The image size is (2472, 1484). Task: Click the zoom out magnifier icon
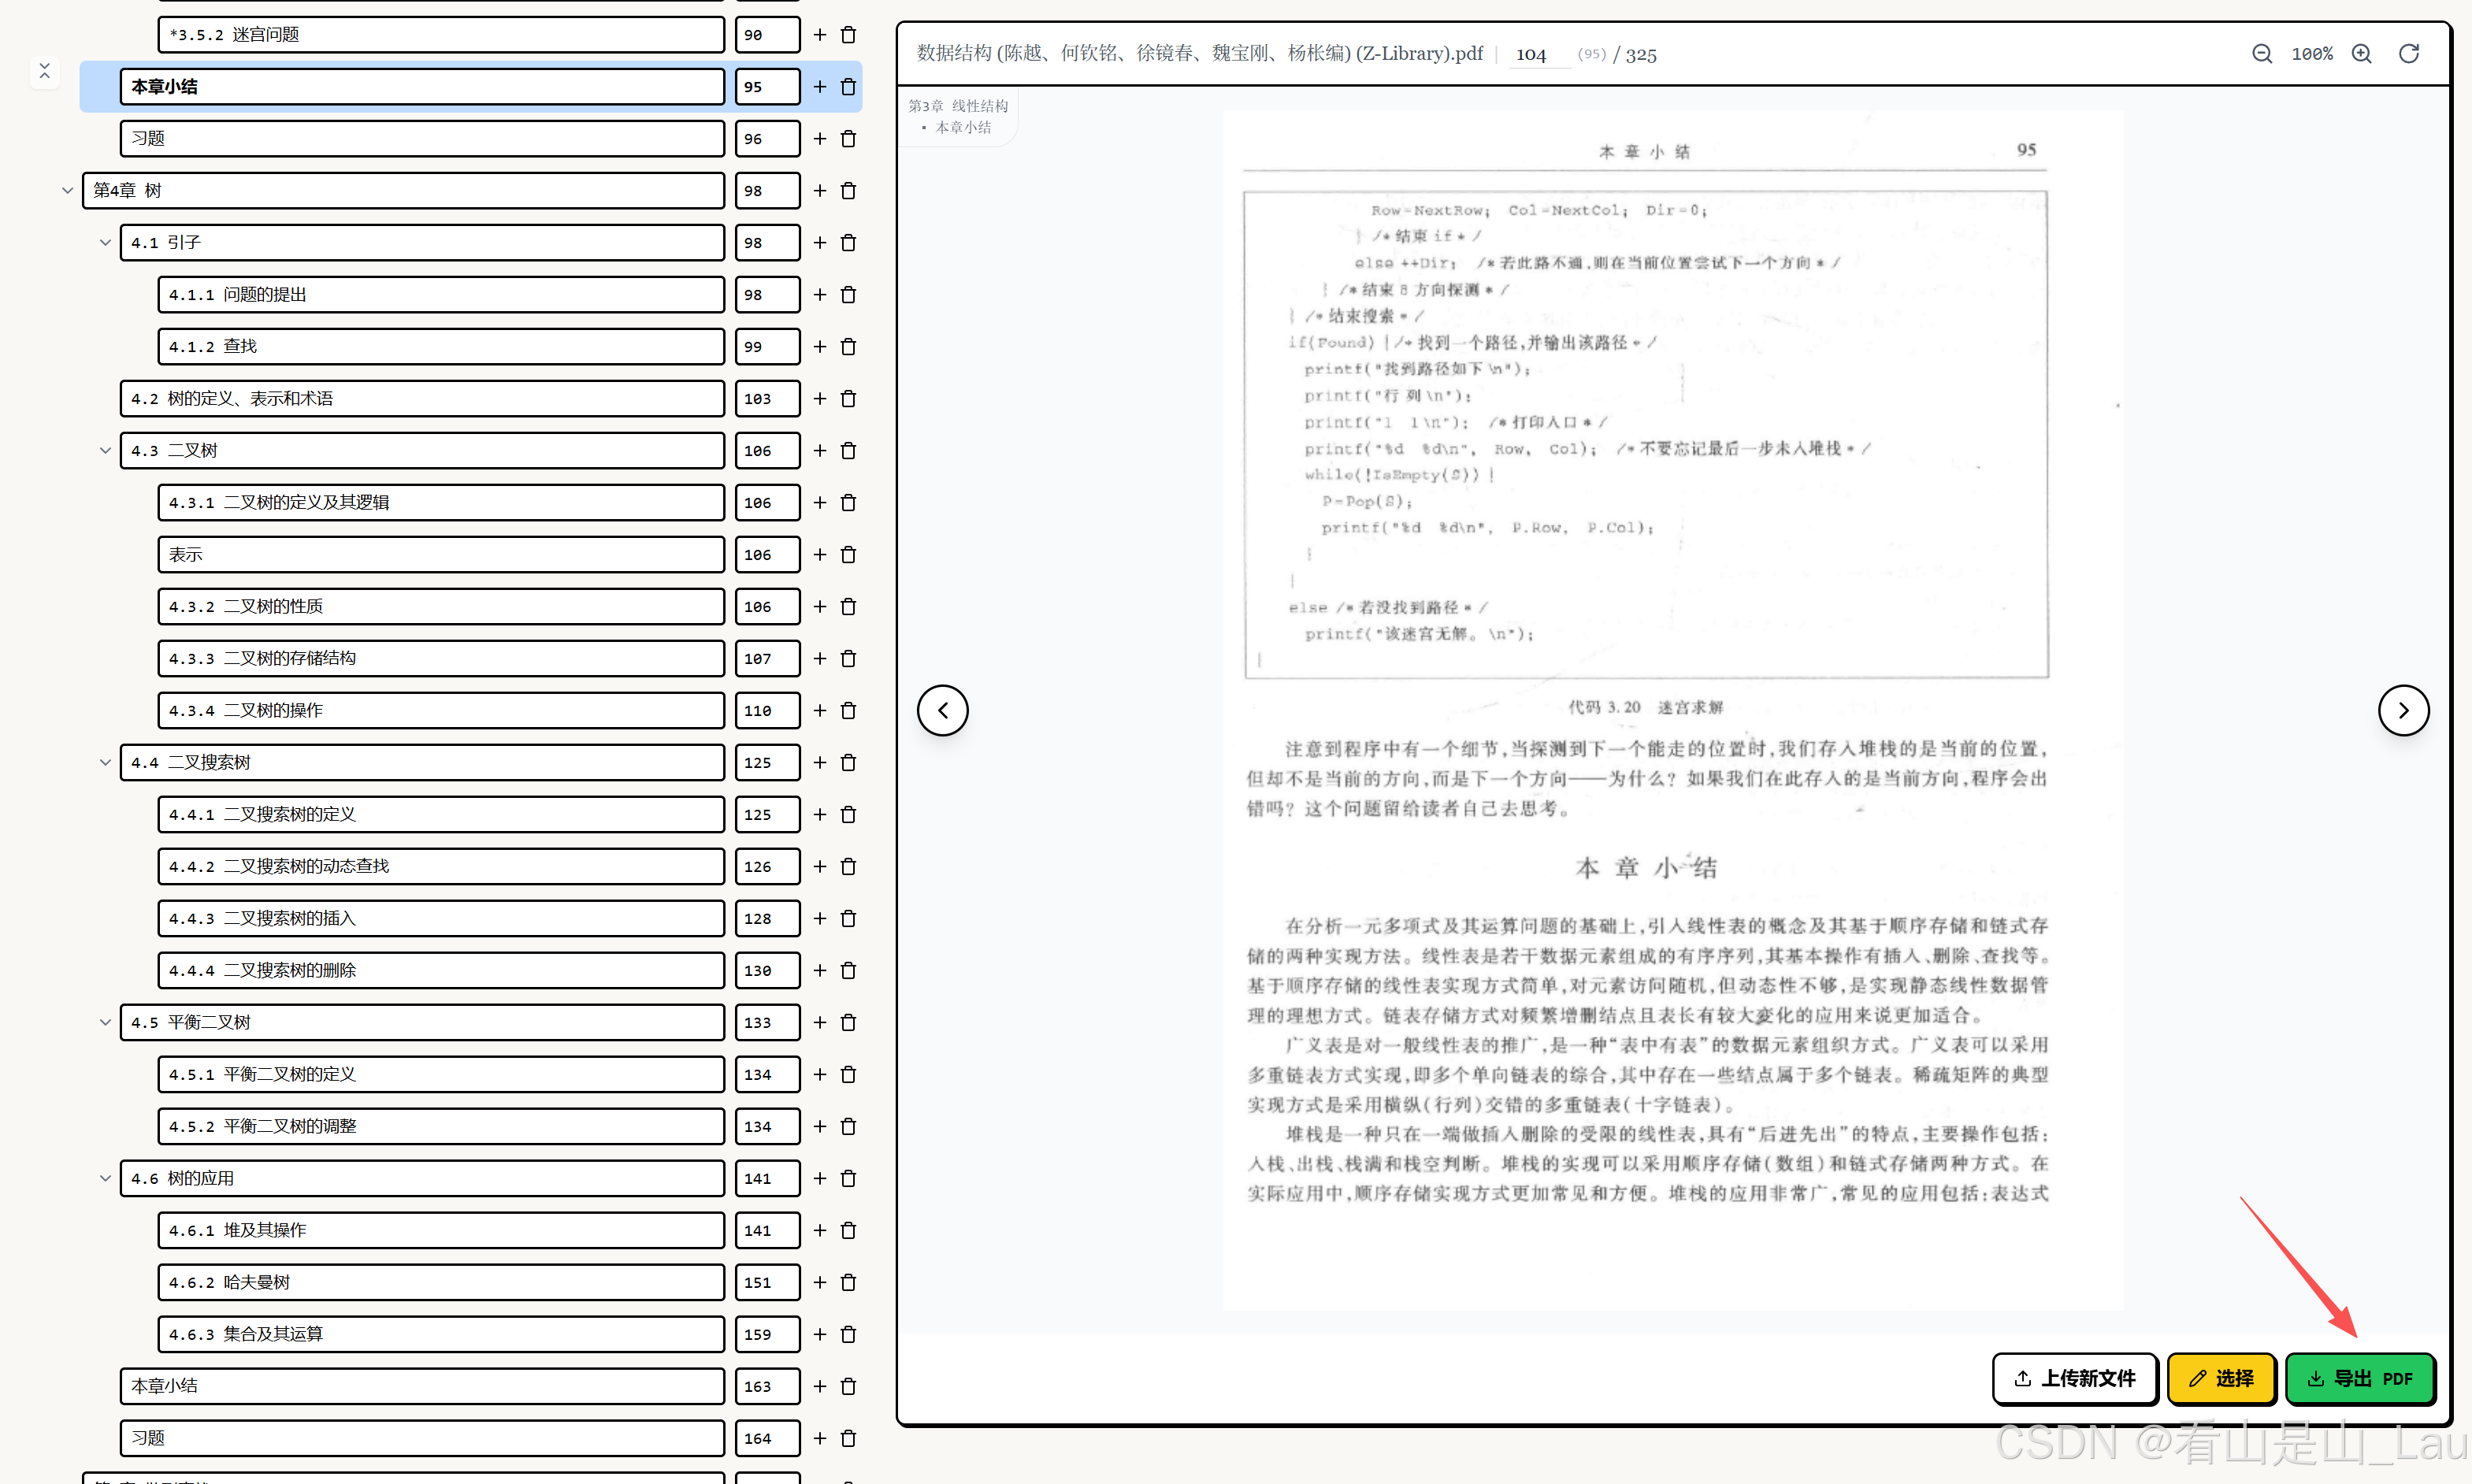pos(2261,54)
